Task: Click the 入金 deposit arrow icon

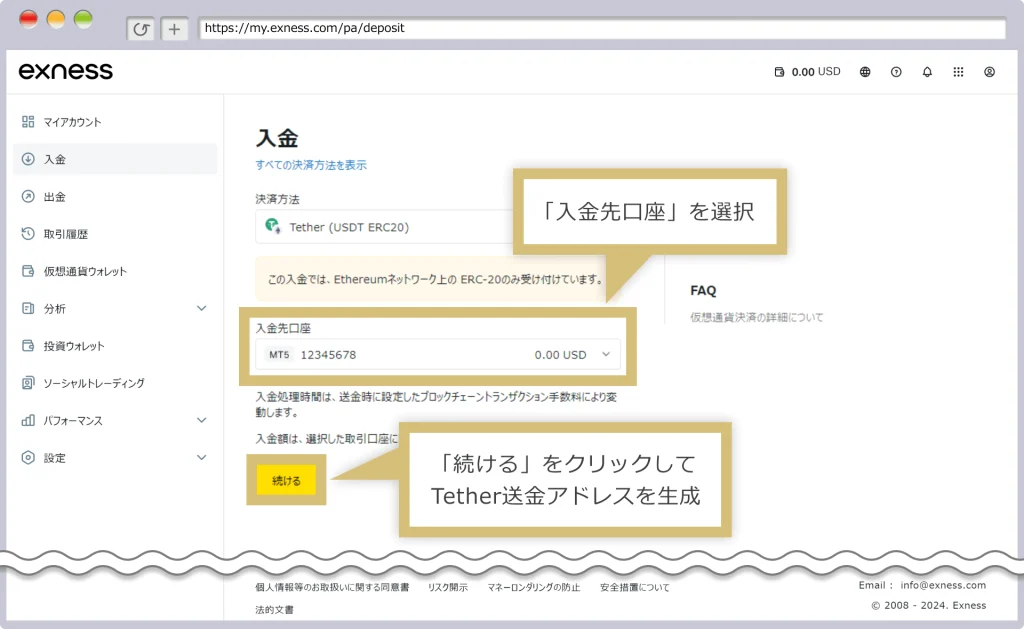Action: coord(28,159)
